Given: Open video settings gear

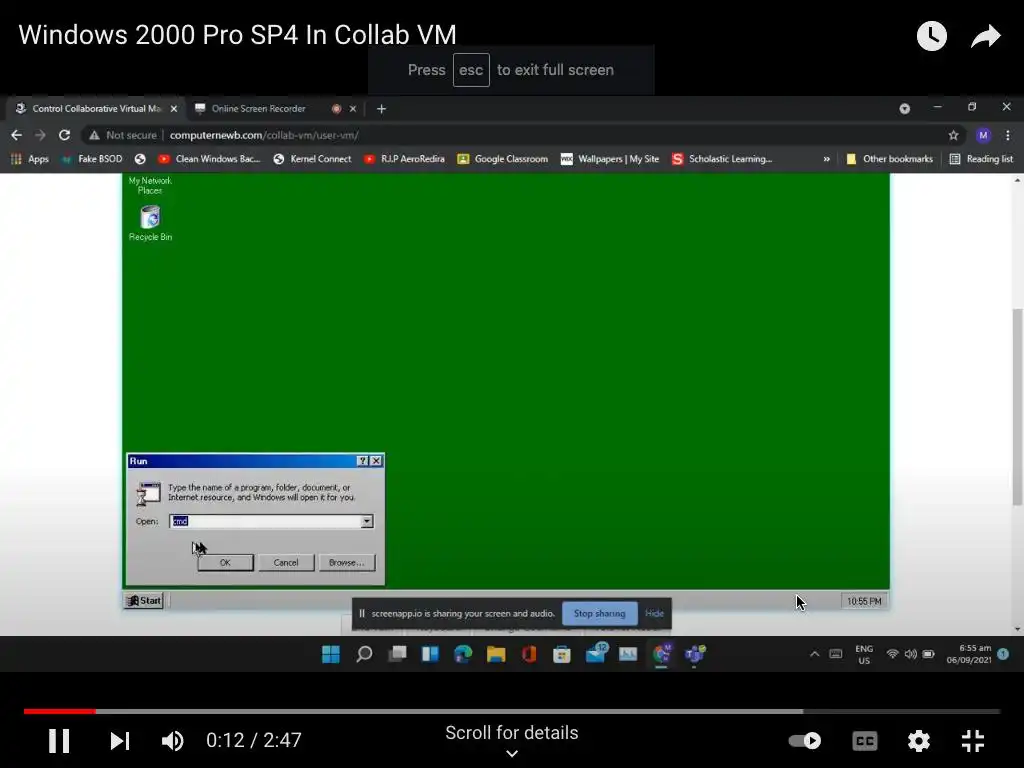Looking at the screenshot, I should [x=918, y=741].
